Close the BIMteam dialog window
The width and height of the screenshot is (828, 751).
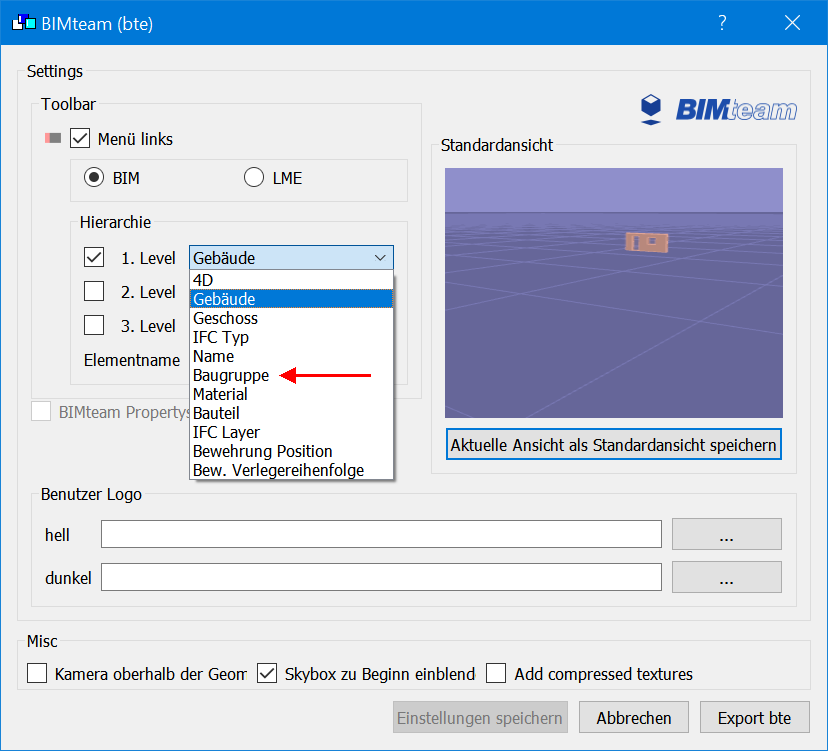[792, 23]
